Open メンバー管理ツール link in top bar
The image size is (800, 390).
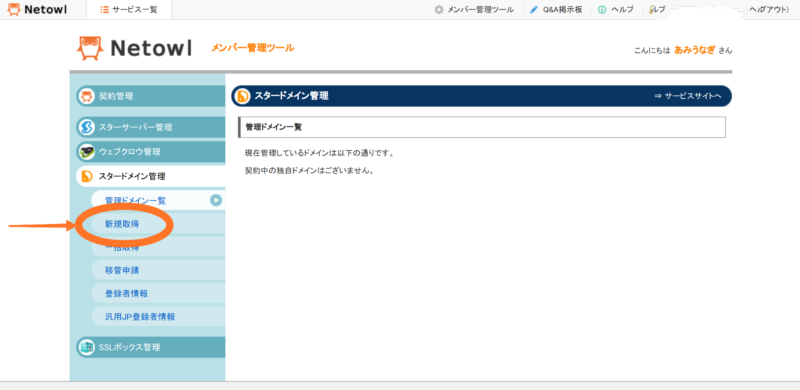click(480, 10)
